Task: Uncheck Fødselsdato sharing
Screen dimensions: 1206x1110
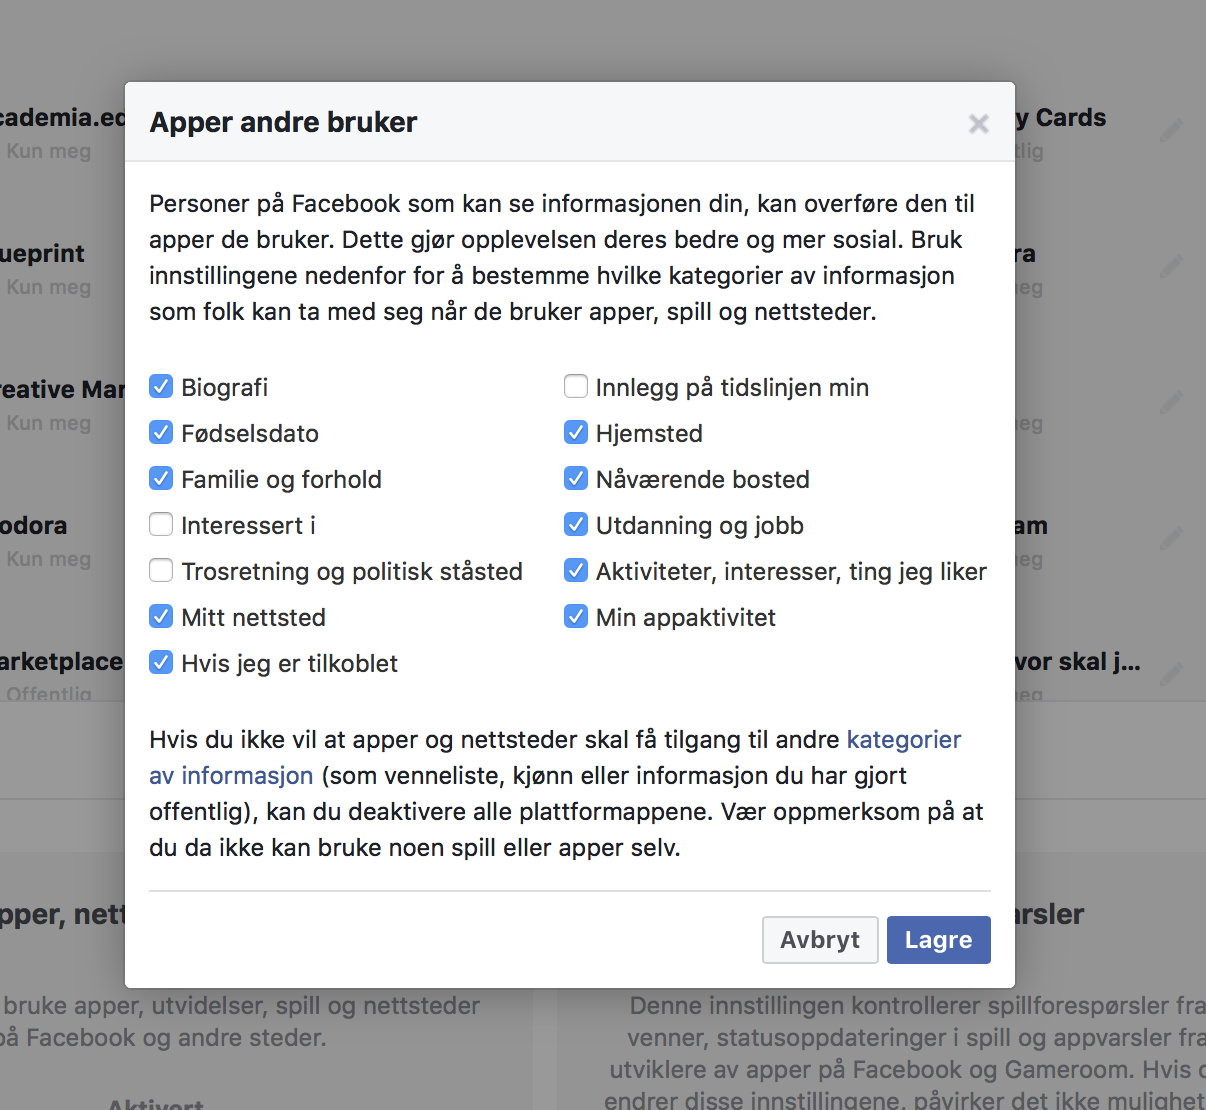Action: tap(161, 432)
